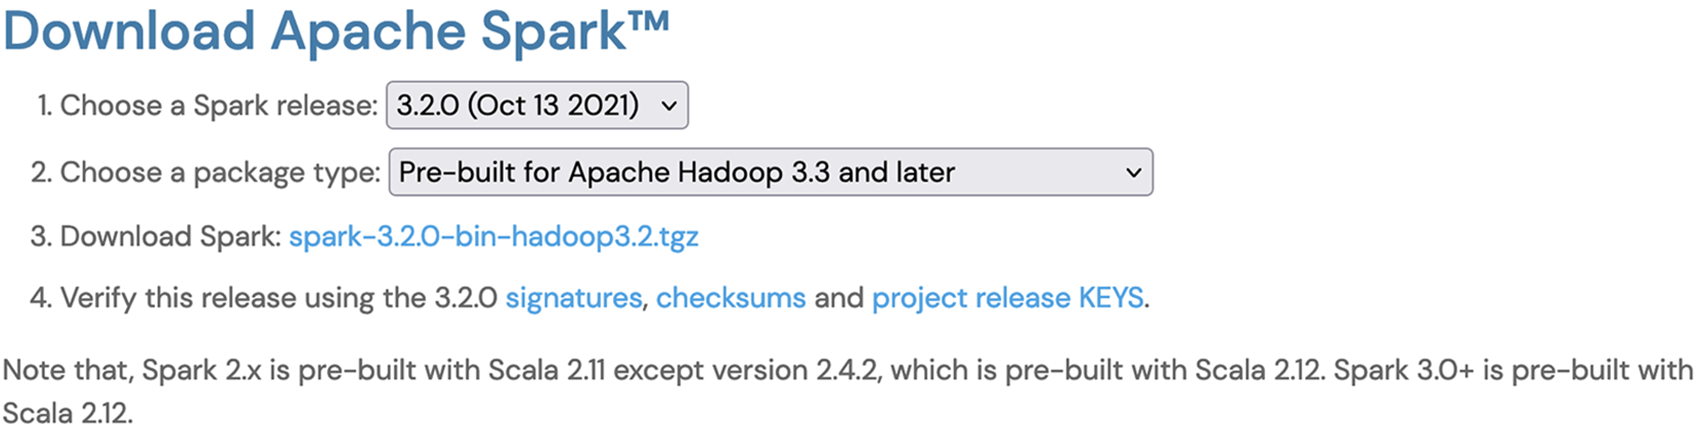
Task: Click the 'Choose a Spark release' label
Action: coord(219,106)
